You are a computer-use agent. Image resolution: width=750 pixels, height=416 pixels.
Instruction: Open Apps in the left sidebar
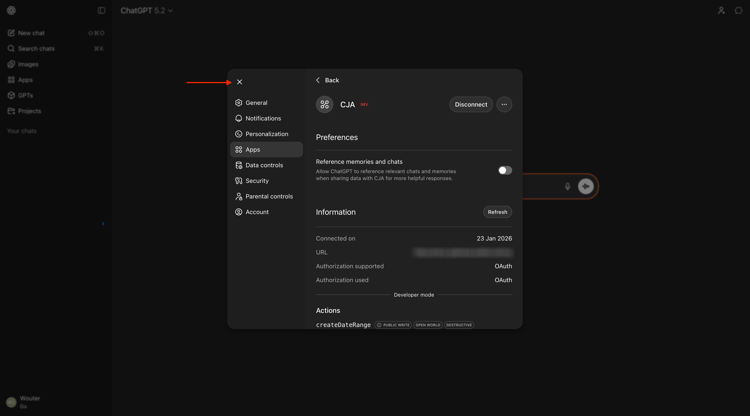[56, 80]
